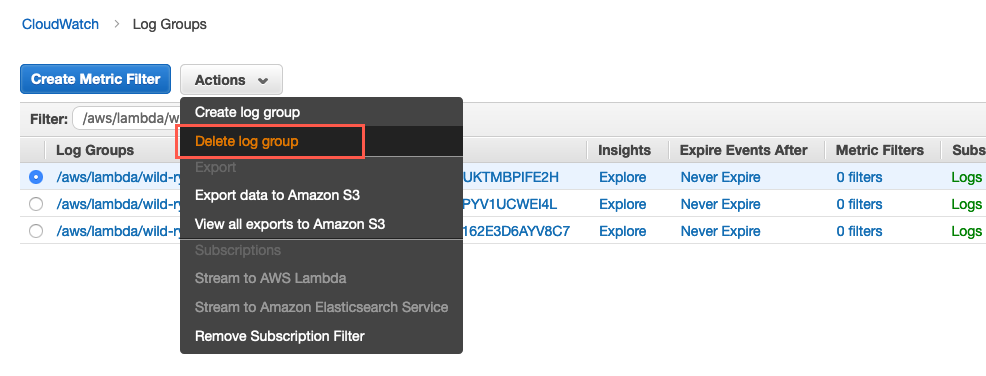Click Never Expire for second log group
Viewport: 986px width, 376px height.
[x=721, y=204]
